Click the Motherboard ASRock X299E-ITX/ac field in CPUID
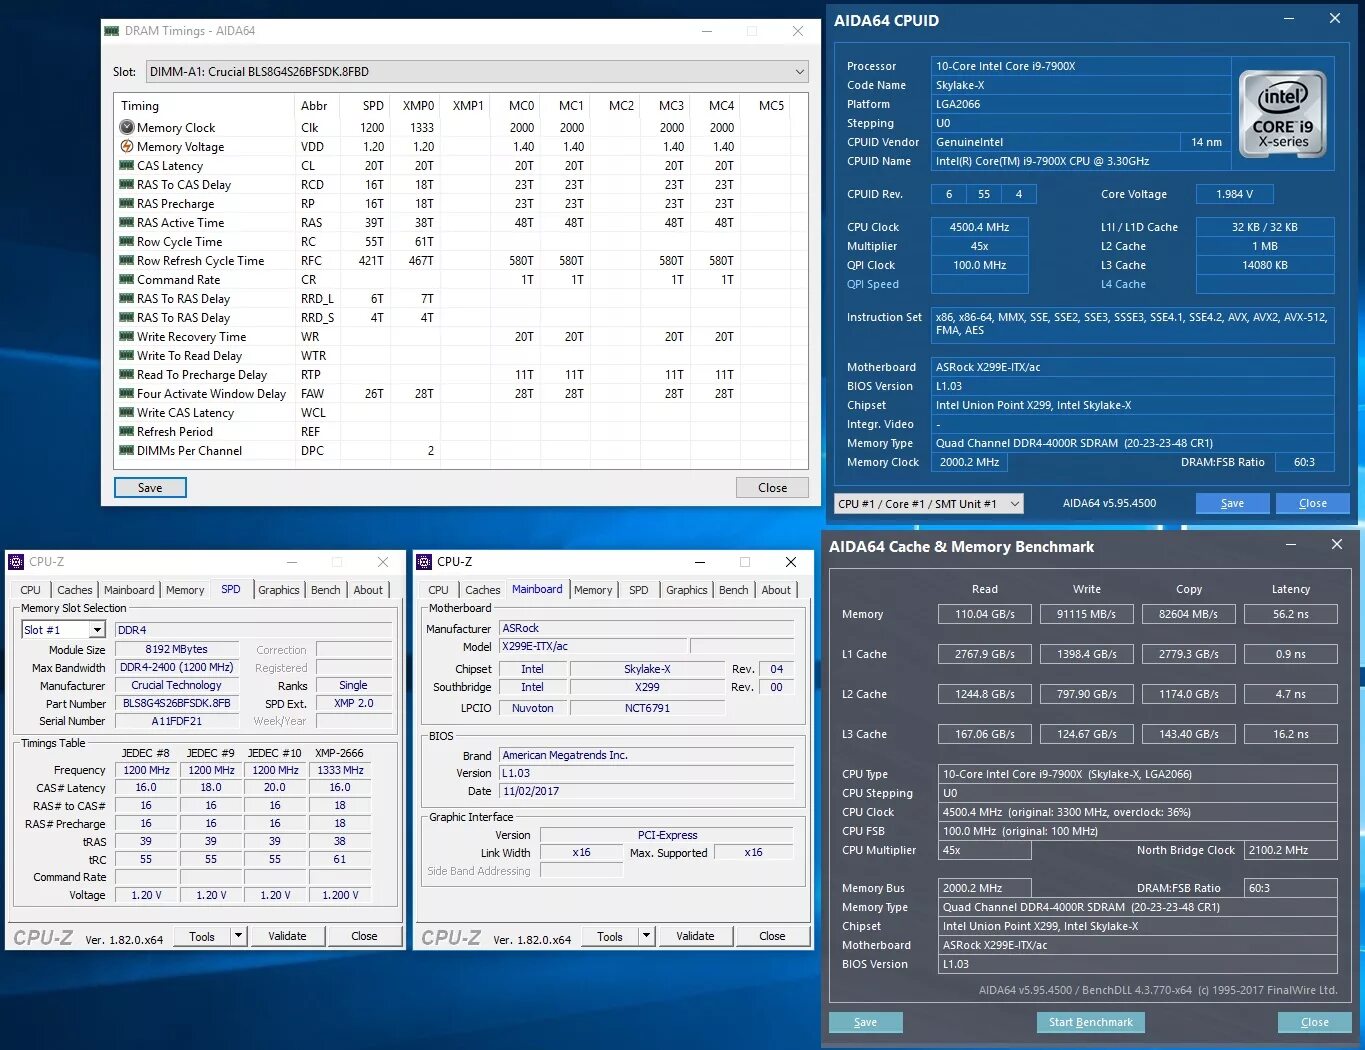This screenshot has height=1050, width=1365. [1132, 368]
